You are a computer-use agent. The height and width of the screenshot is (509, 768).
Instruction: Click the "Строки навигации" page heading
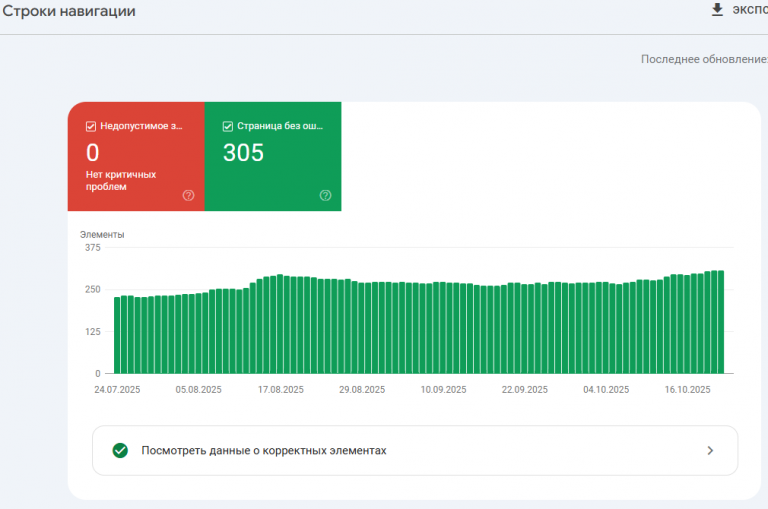coord(69,11)
